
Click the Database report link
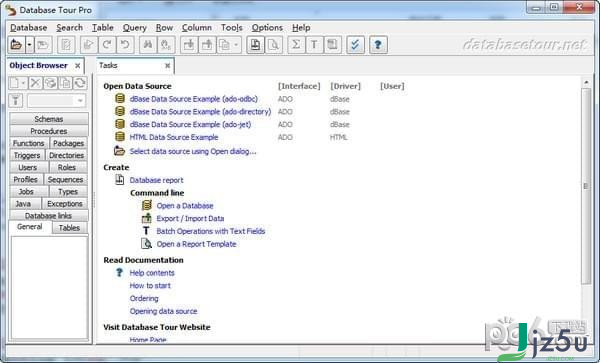(157, 180)
